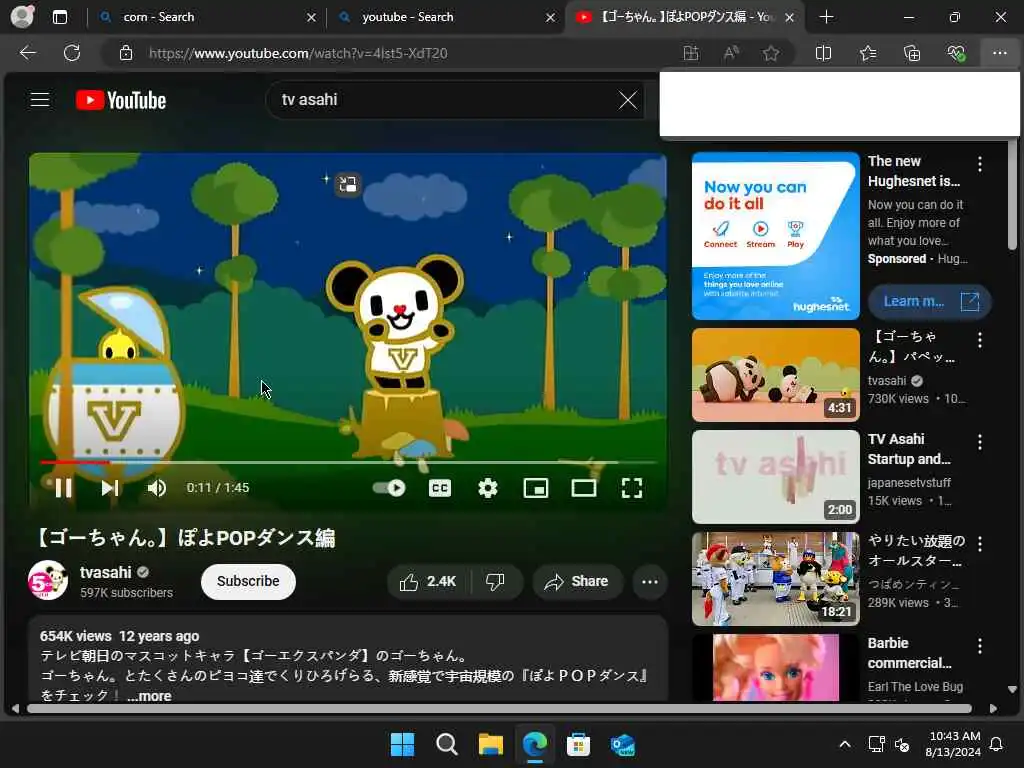The width and height of the screenshot is (1024, 768).
Task: Clear the 'tv asahi' search text
Action: [x=628, y=100]
